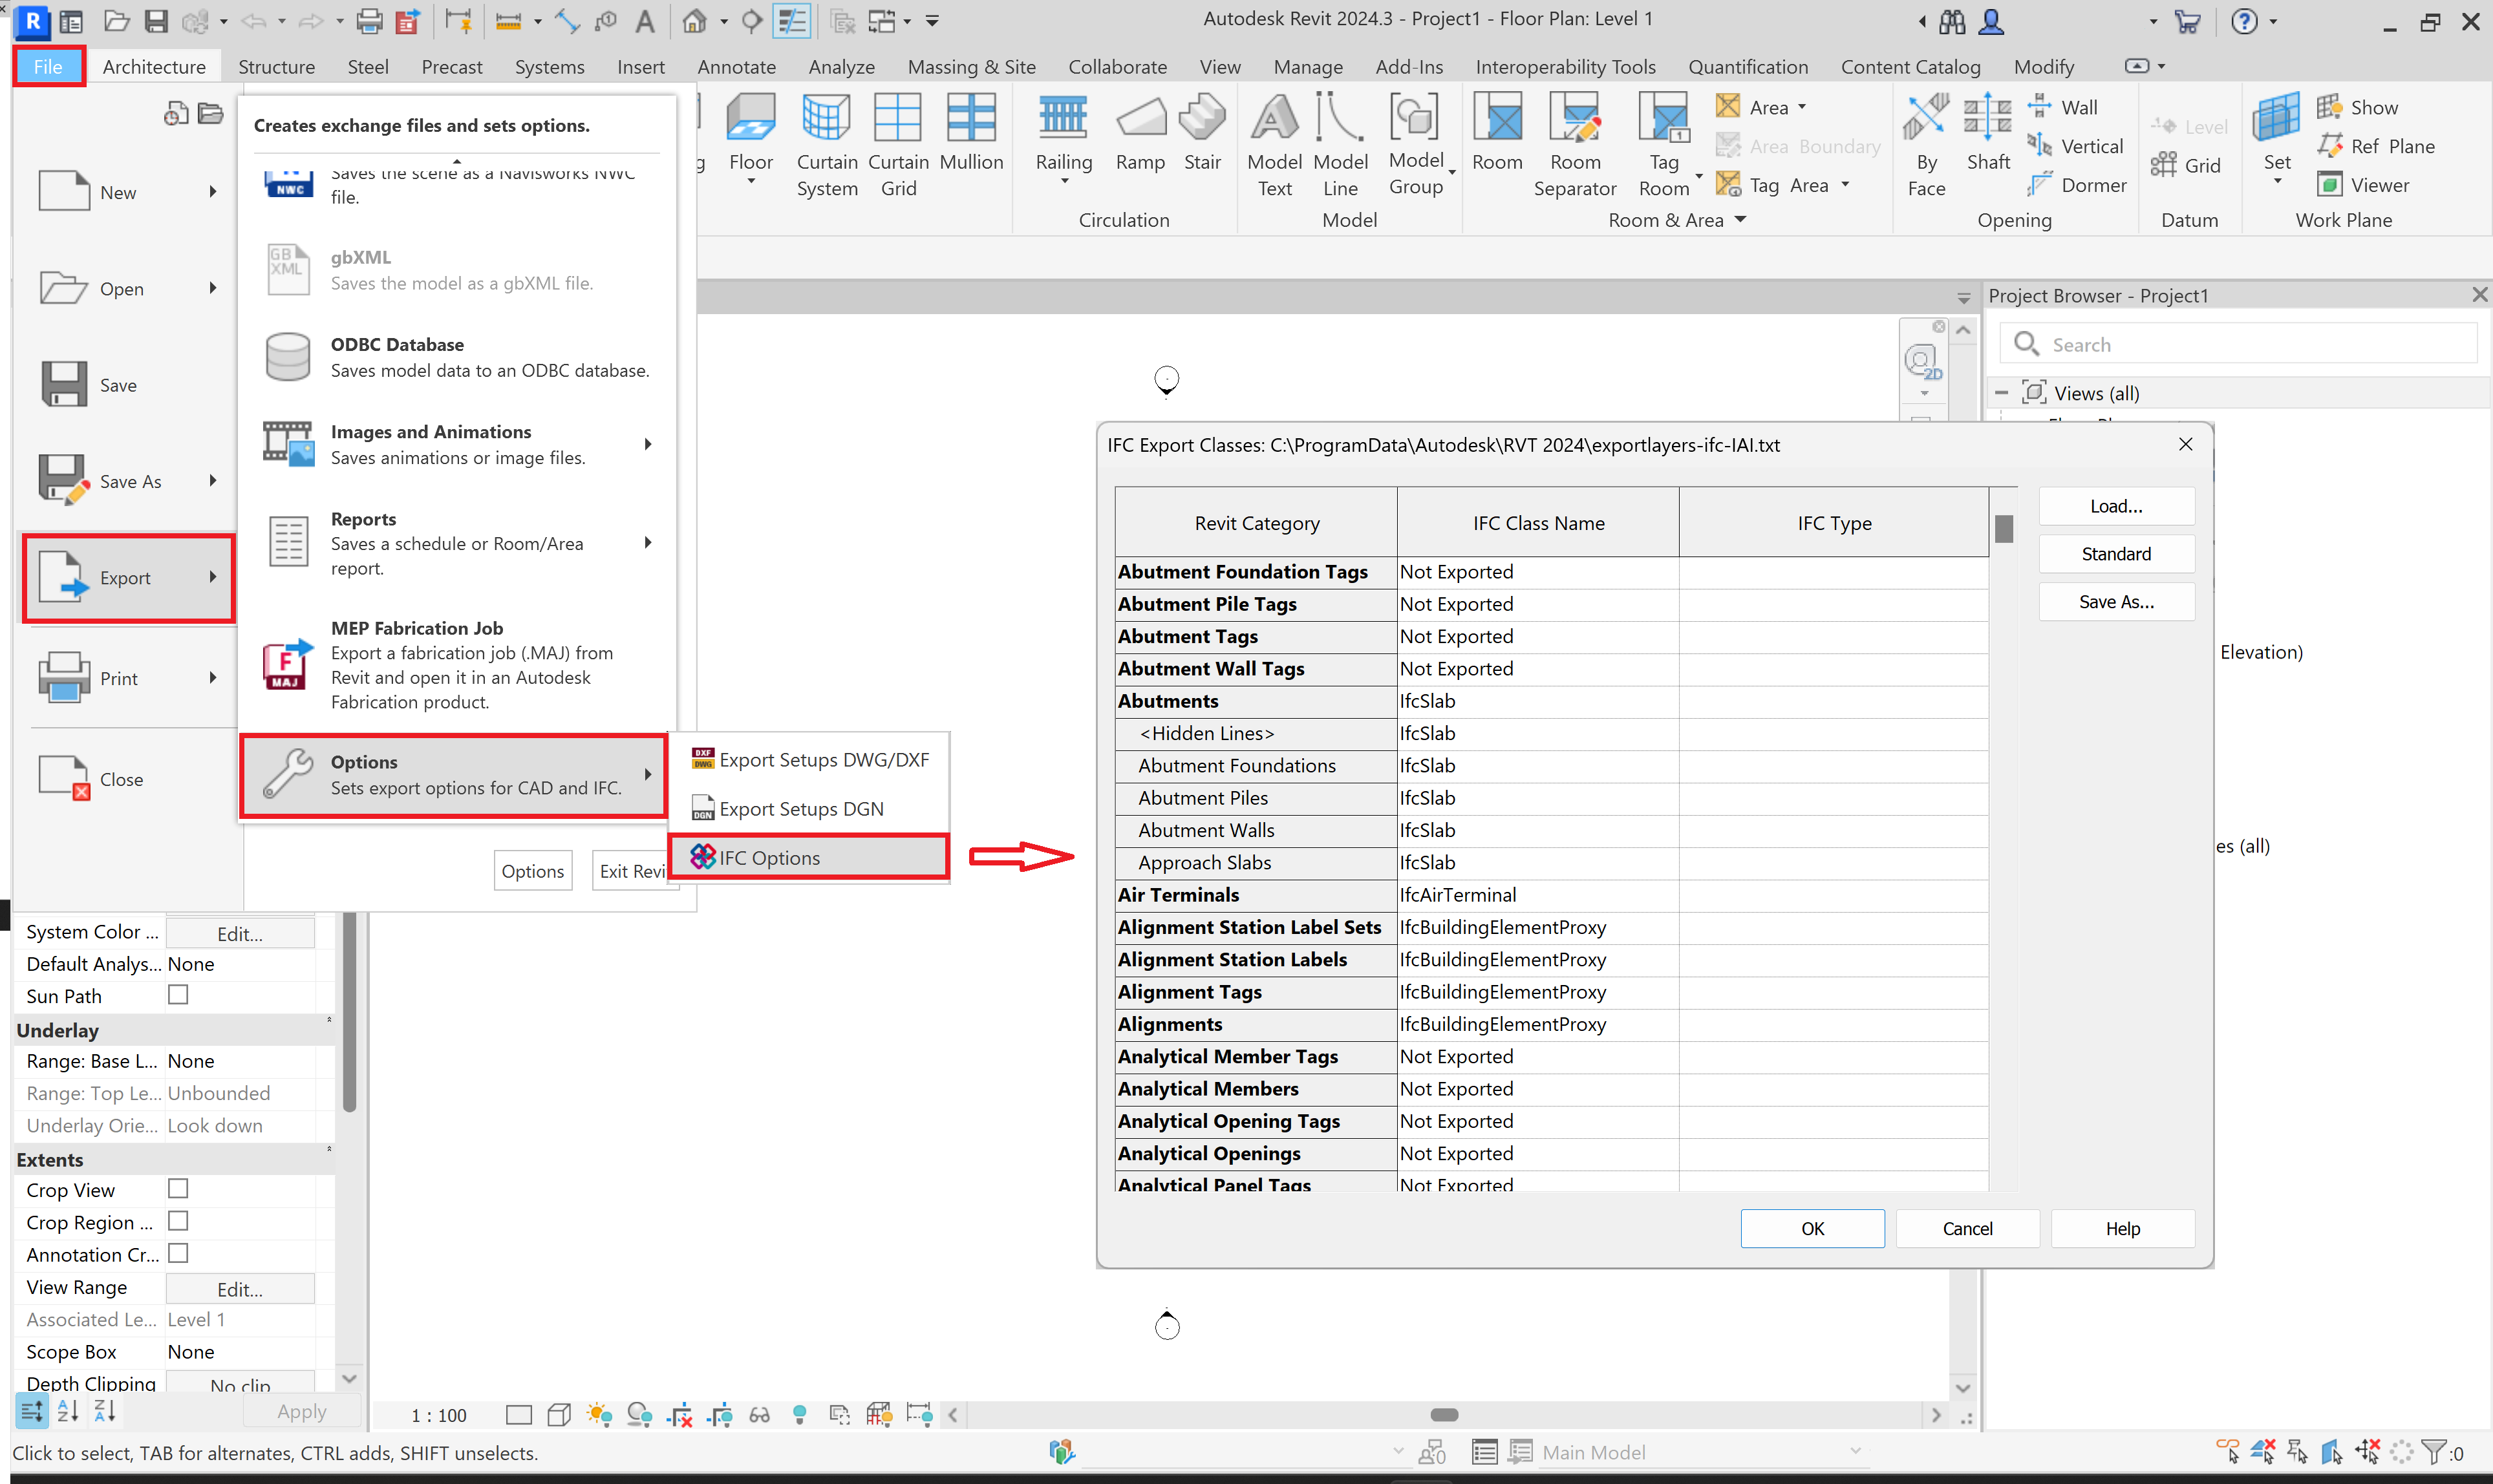
Task: Toggle the Crop View checkbox
Action: click(178, 1188)
